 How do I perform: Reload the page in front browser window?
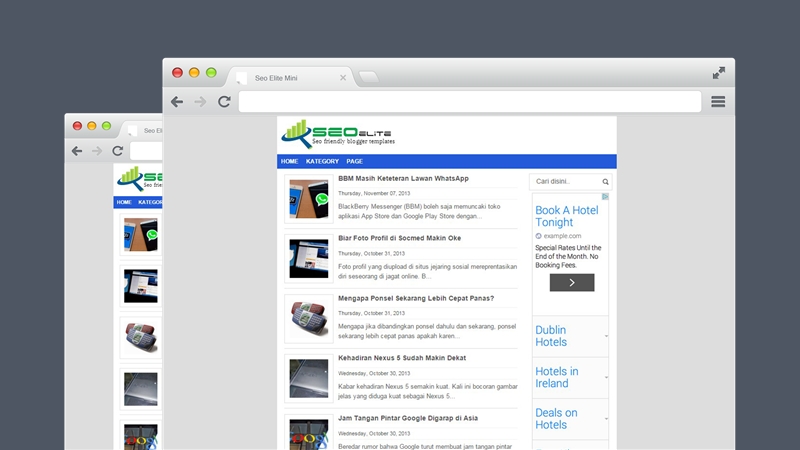pyautogui.click(x=224, y=102)
